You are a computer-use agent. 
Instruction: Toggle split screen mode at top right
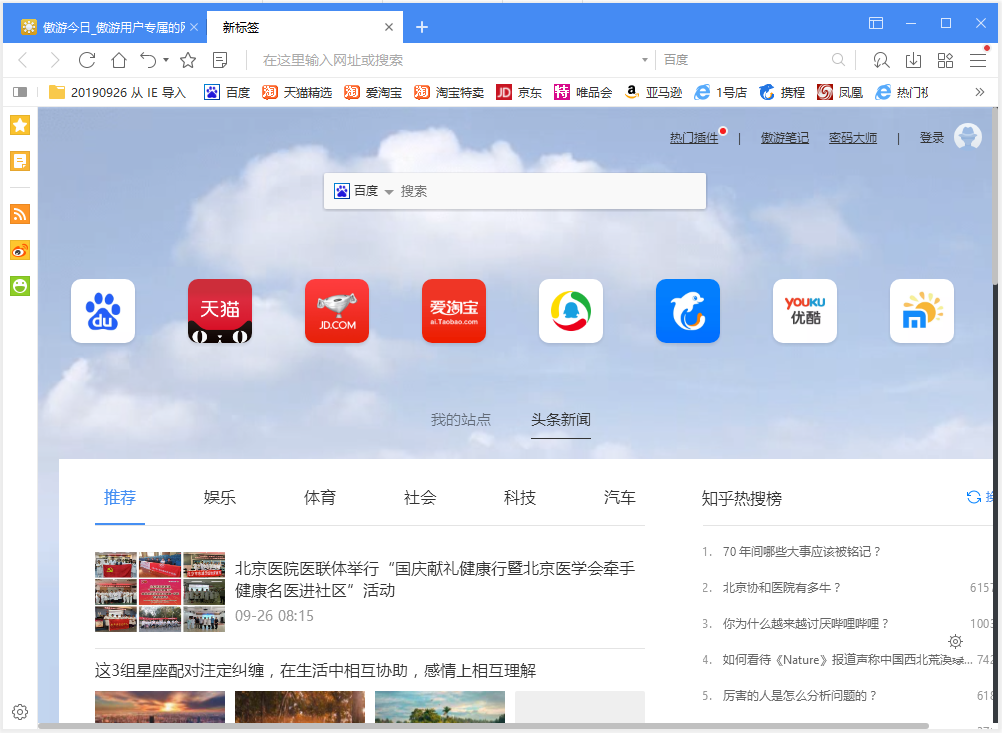[877, 21]
